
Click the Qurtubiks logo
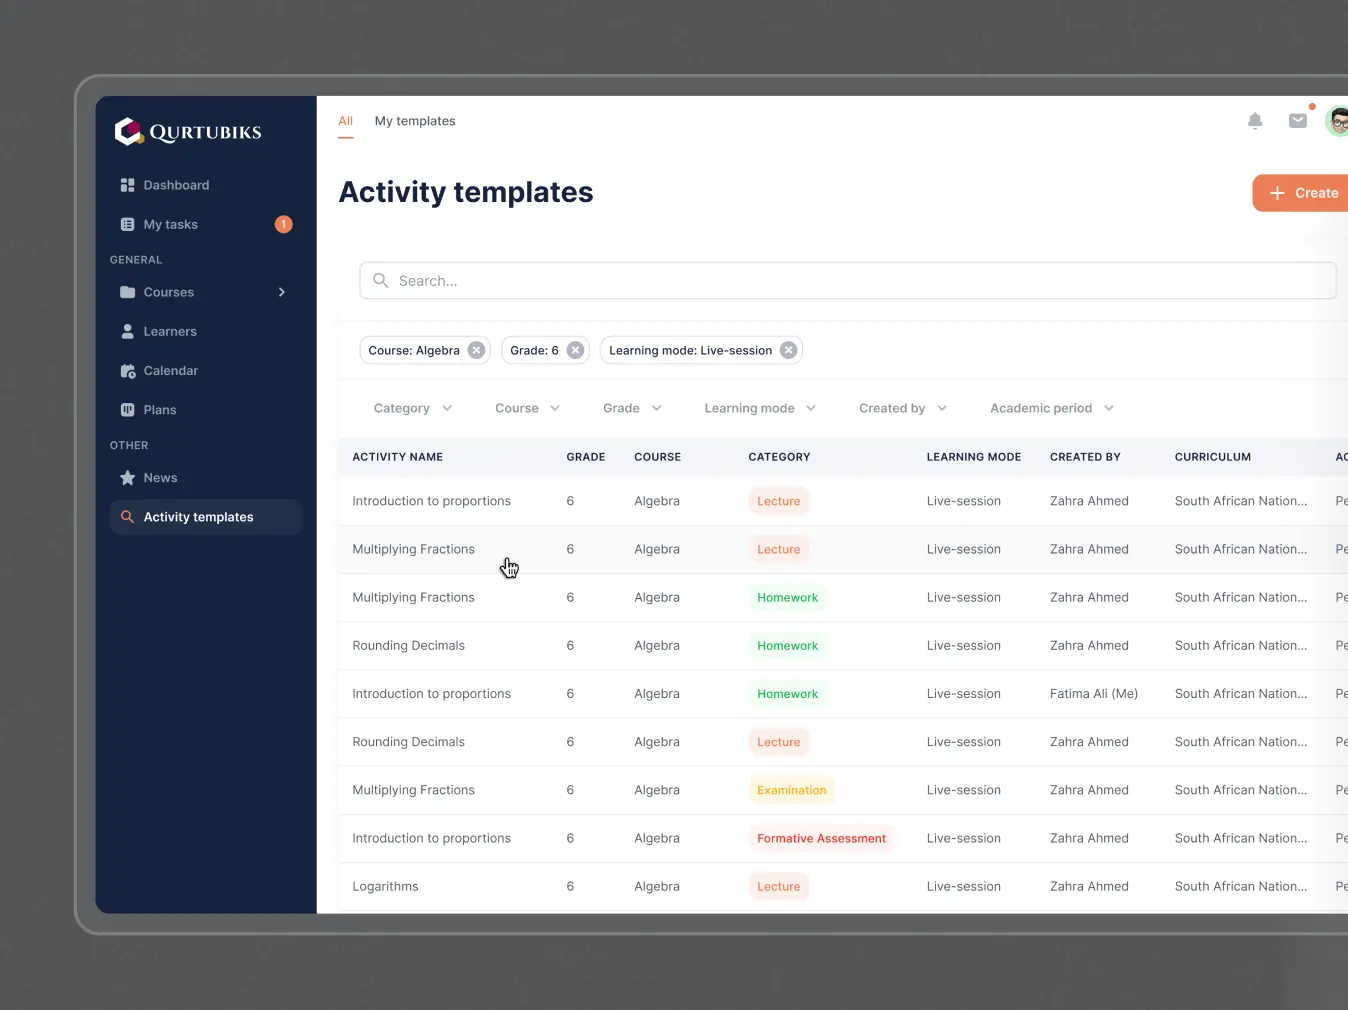click(188, 132)
